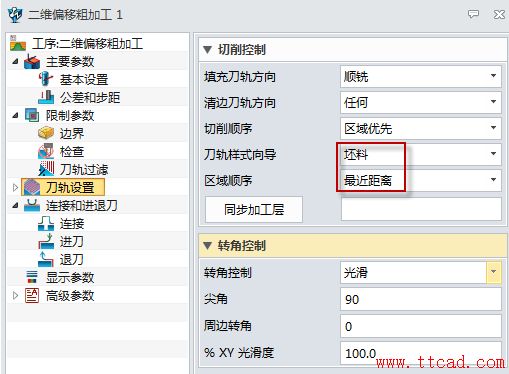Viewport: 509px width, 374px height.
Task: Select the 基本设置 tree item
Action: [84, 79]
